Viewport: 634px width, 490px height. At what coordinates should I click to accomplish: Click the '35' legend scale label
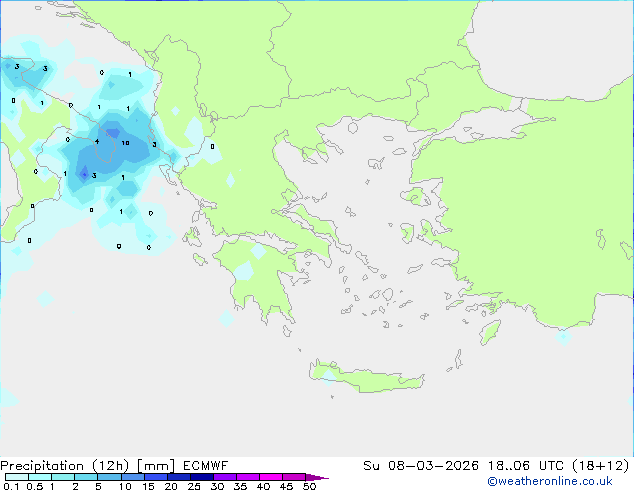coord(240,486)
